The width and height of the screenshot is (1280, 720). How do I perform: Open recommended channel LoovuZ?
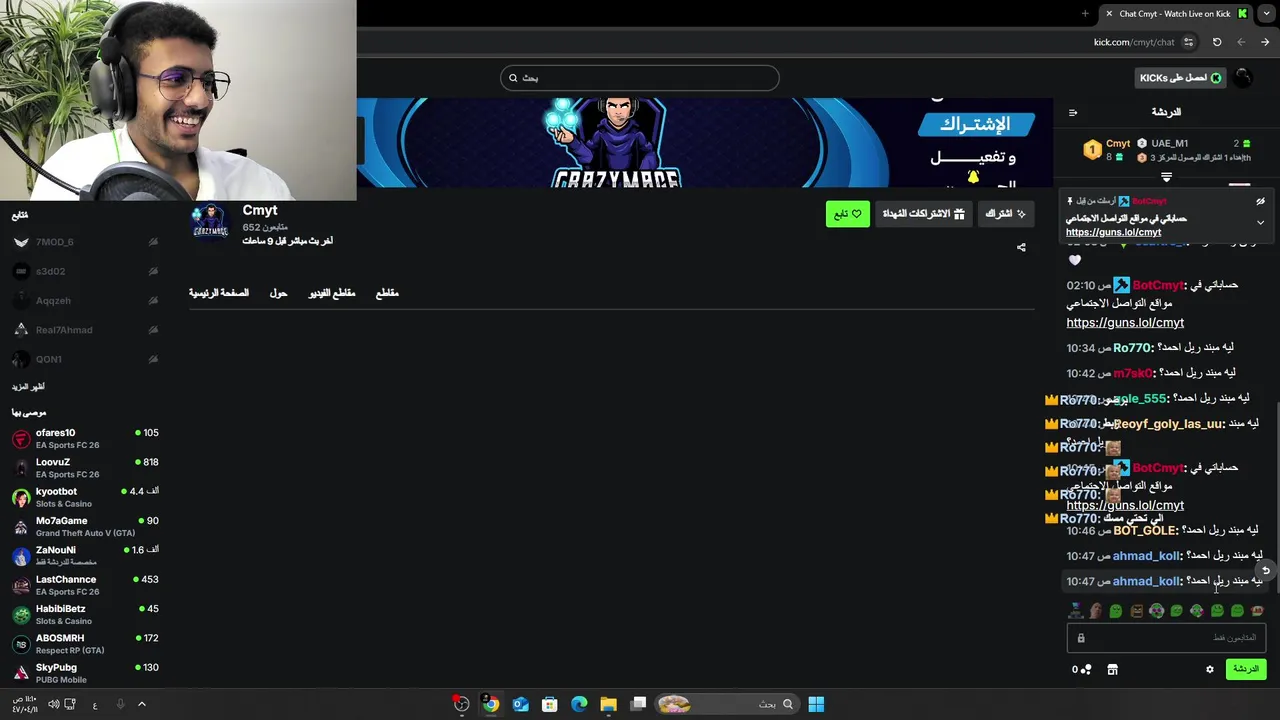[x=85, y=467]
